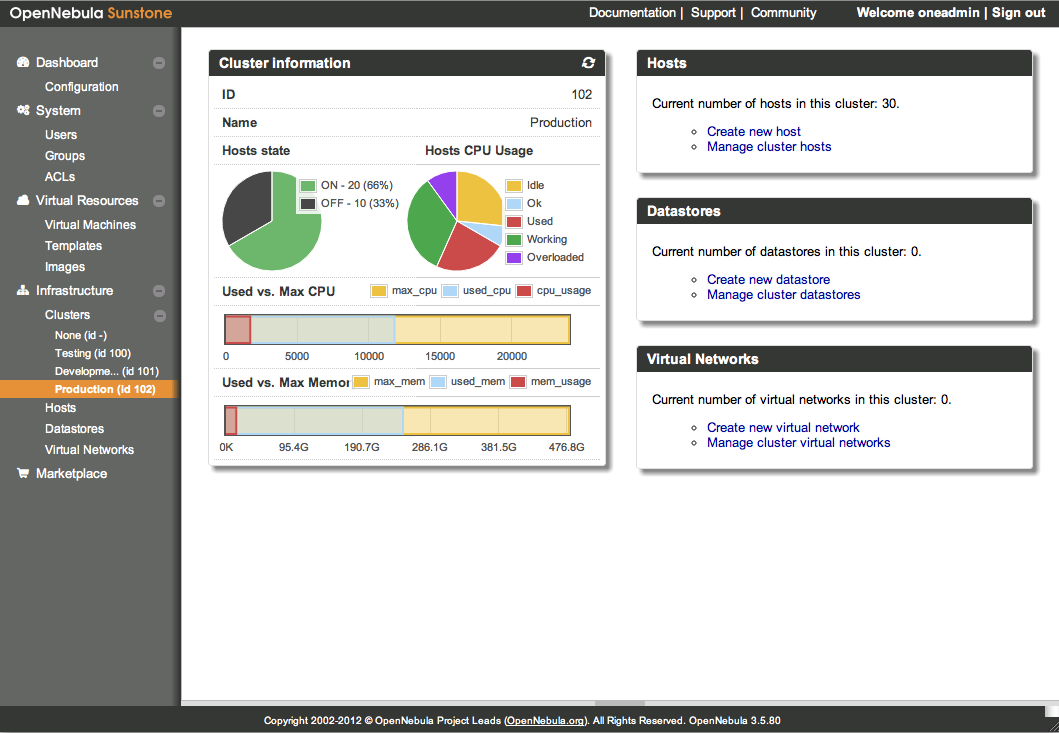
Task: Click the Infrastructure sitemap icon
Action: (x=23, y=291)
